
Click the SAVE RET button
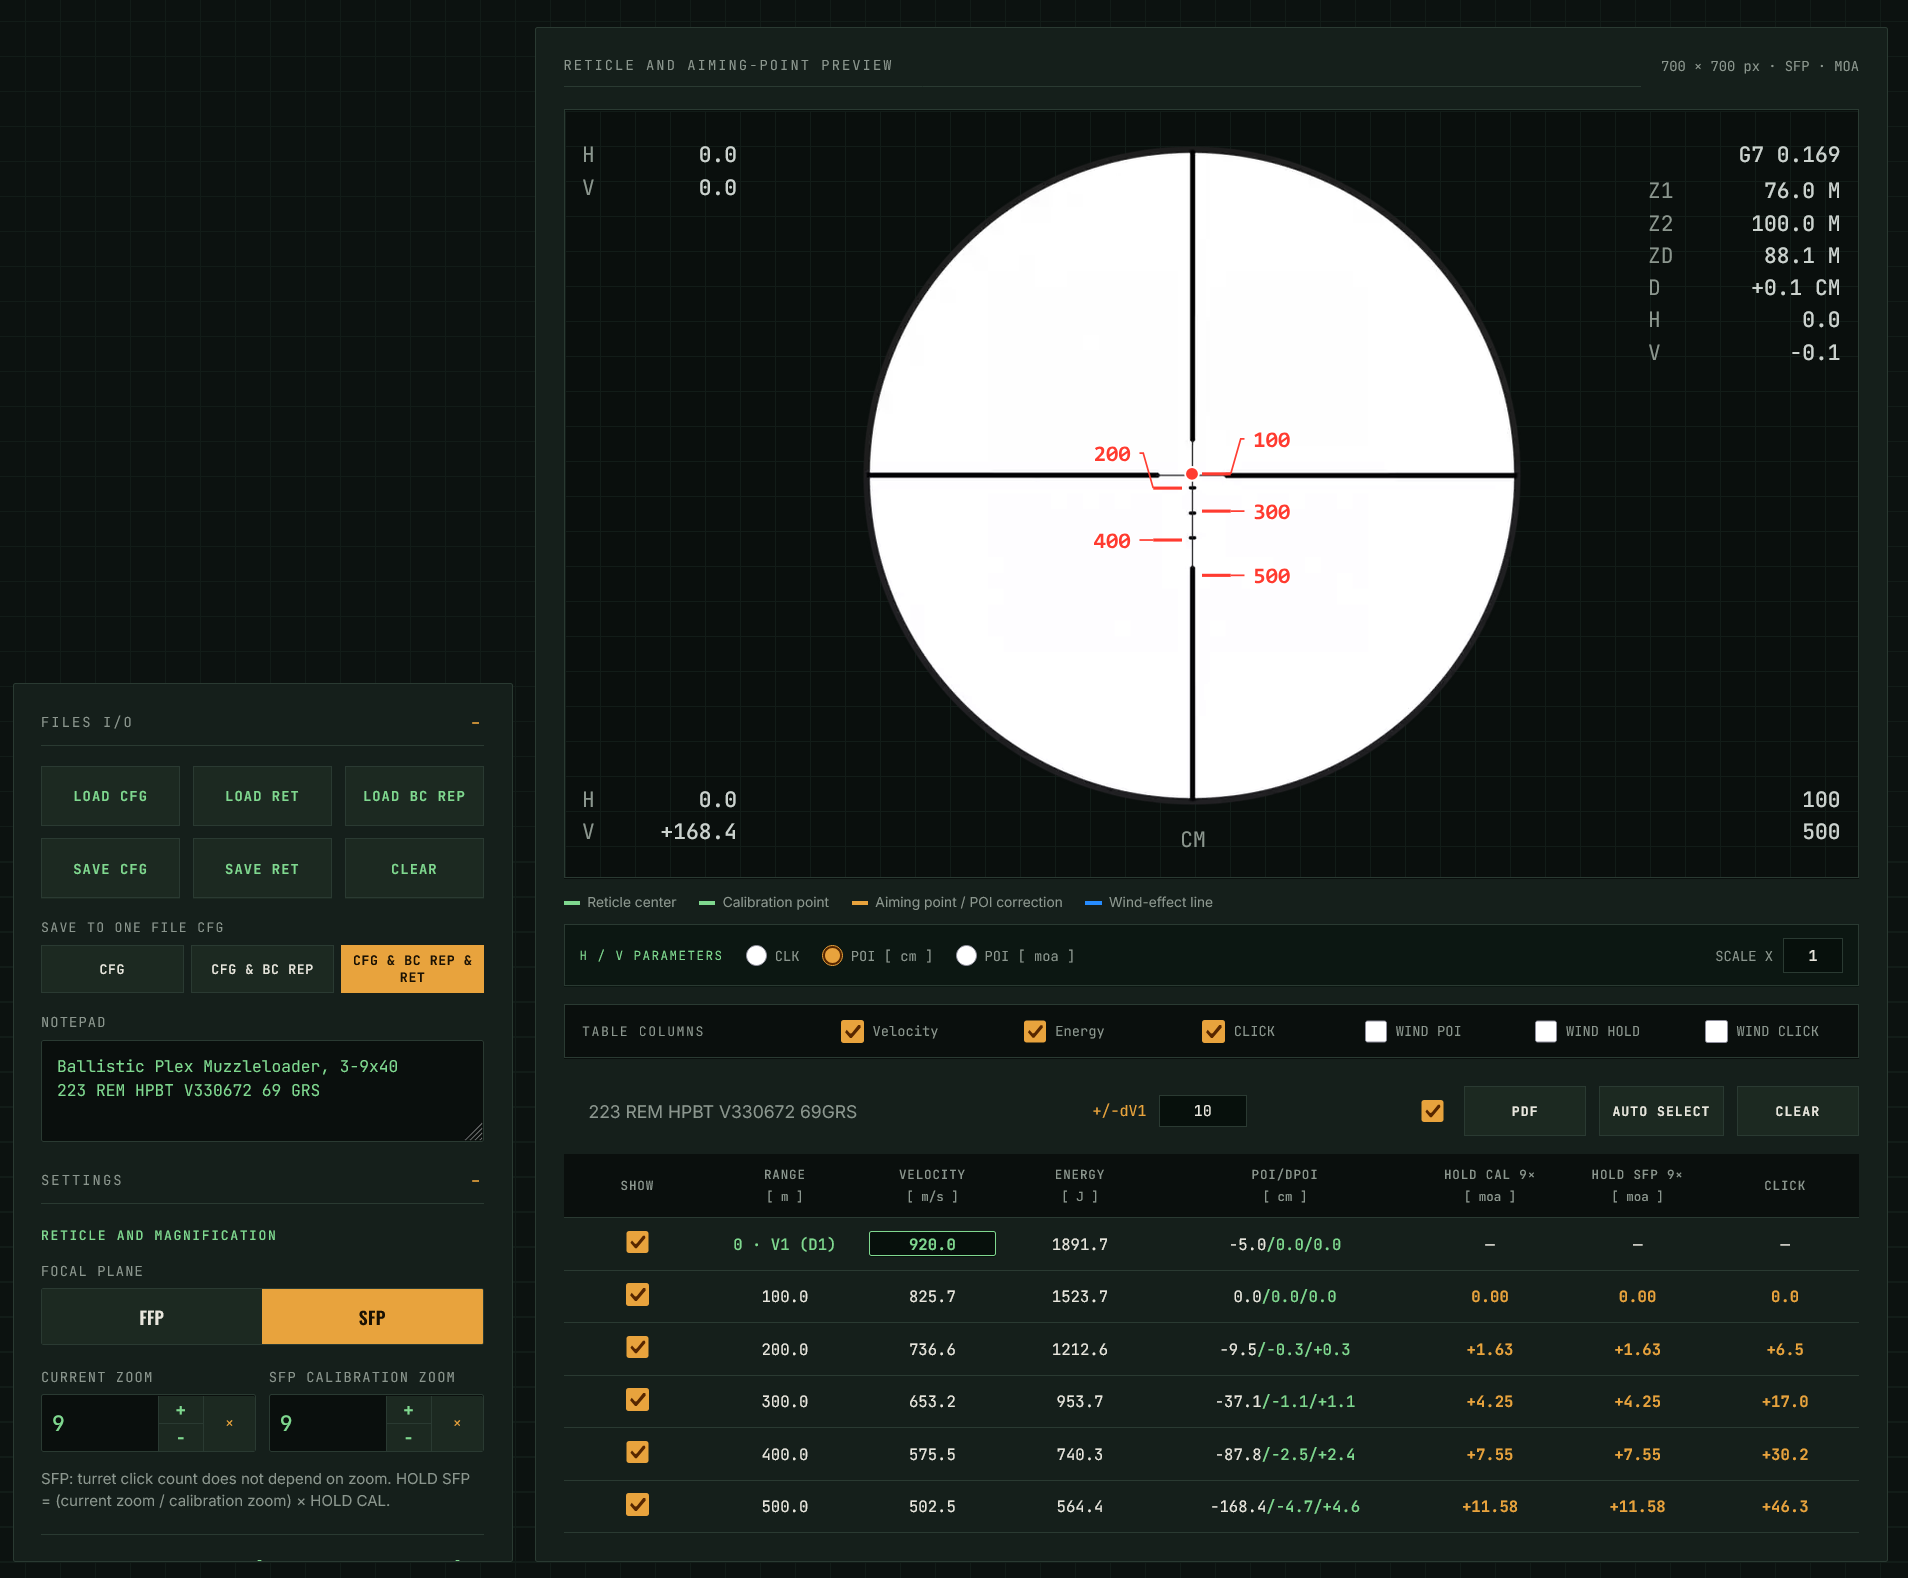pos(262,869)
